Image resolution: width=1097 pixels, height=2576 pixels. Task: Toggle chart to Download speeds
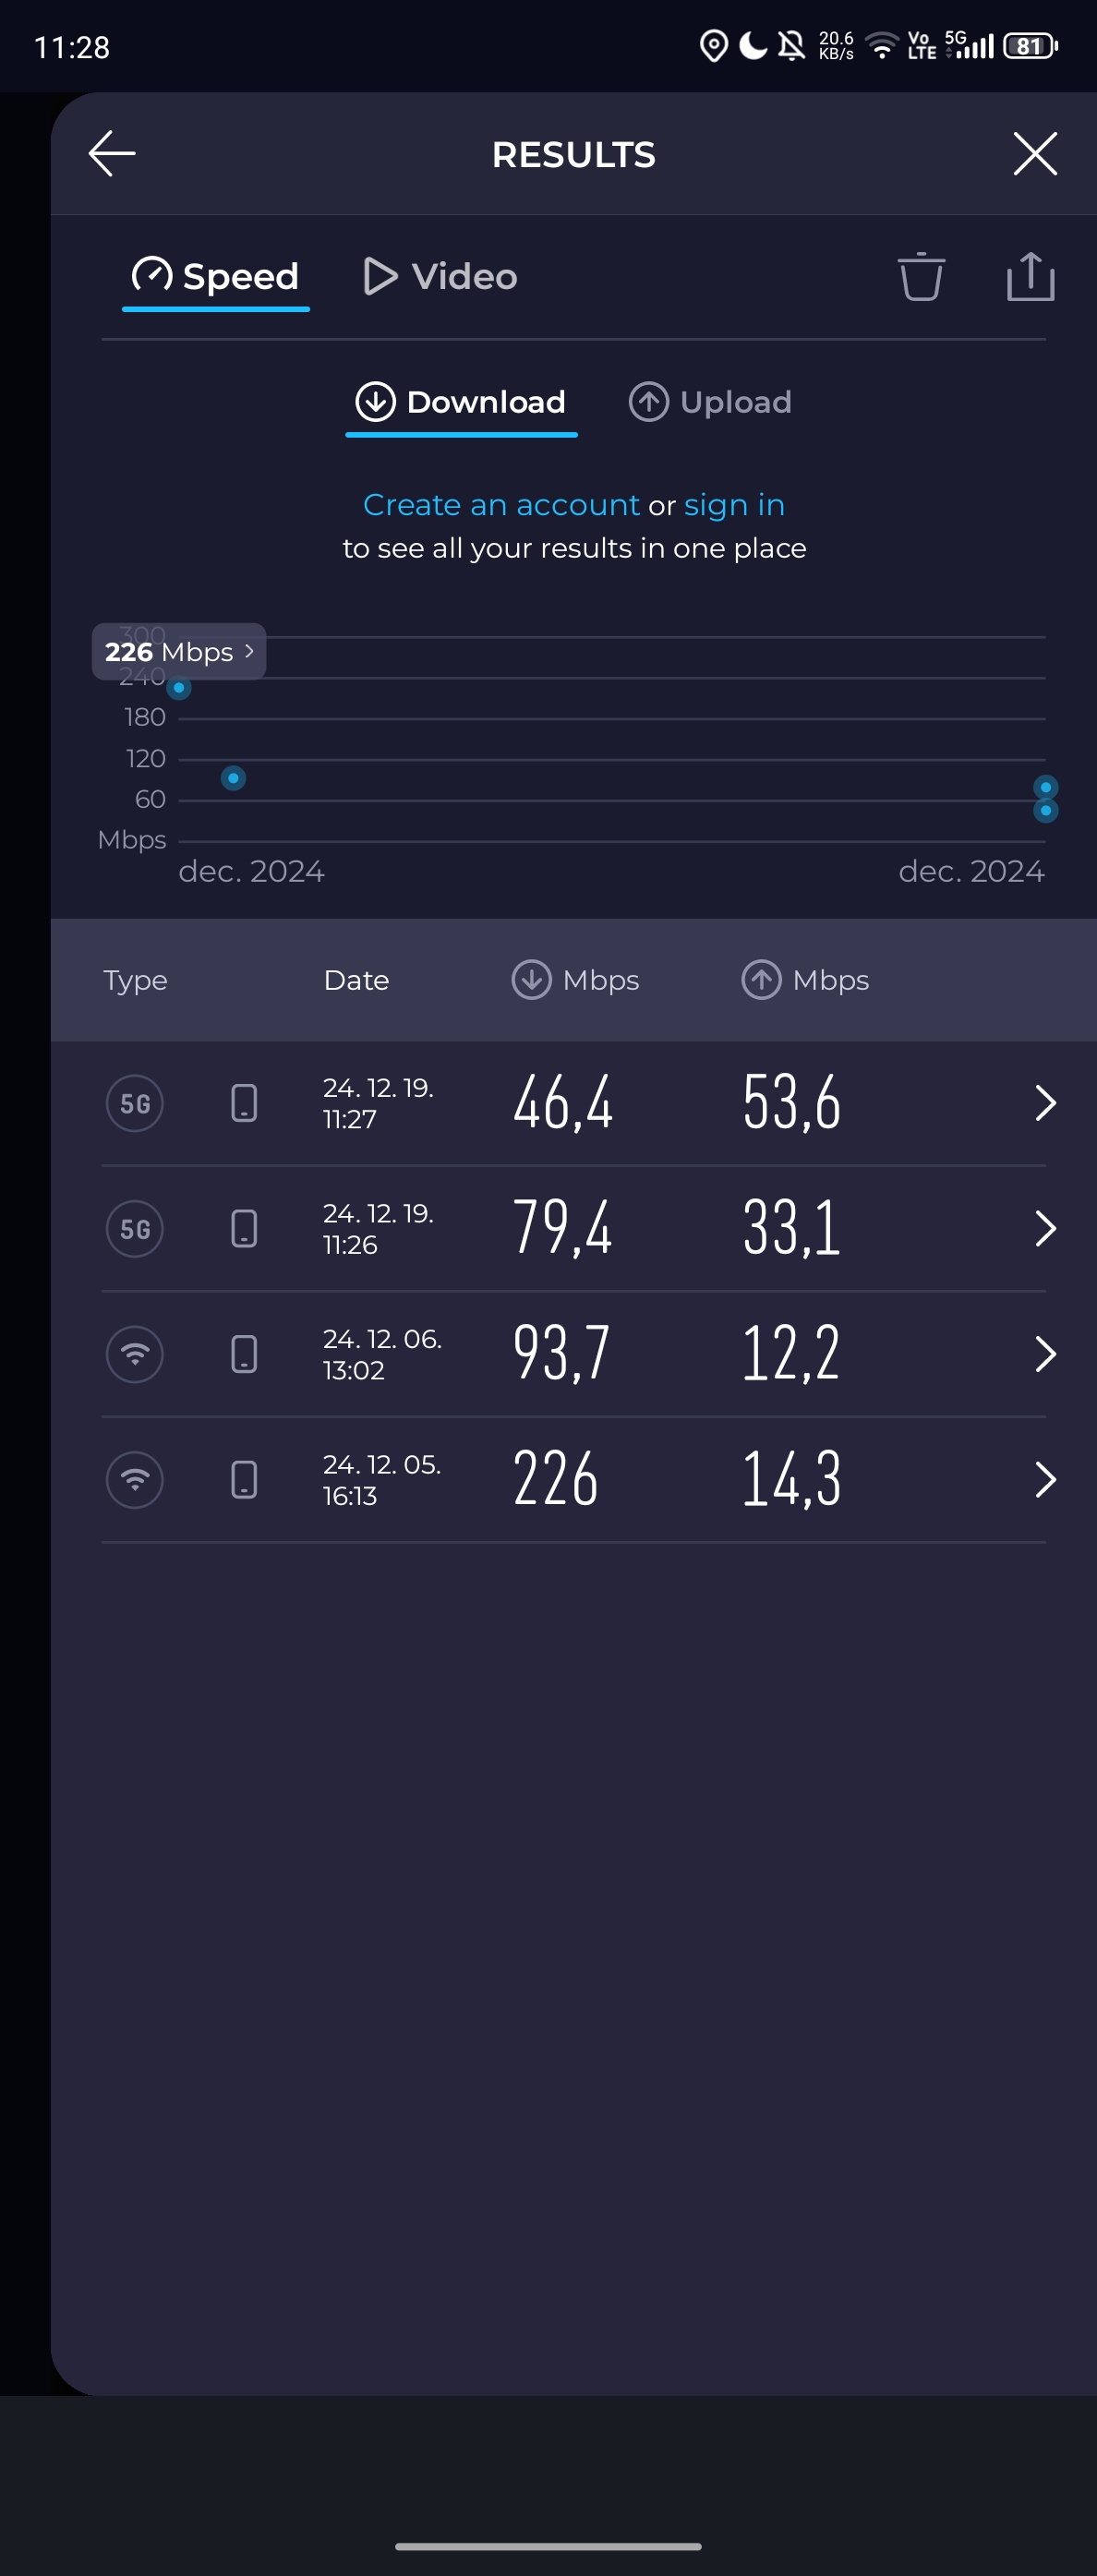(461, 402)
